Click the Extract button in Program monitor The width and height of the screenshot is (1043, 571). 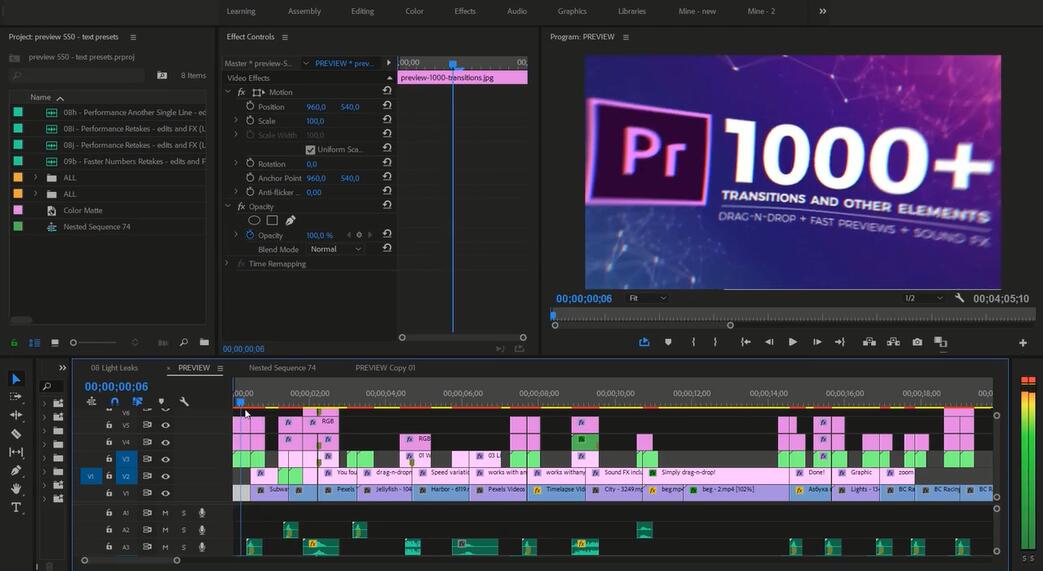click(893, 342)
